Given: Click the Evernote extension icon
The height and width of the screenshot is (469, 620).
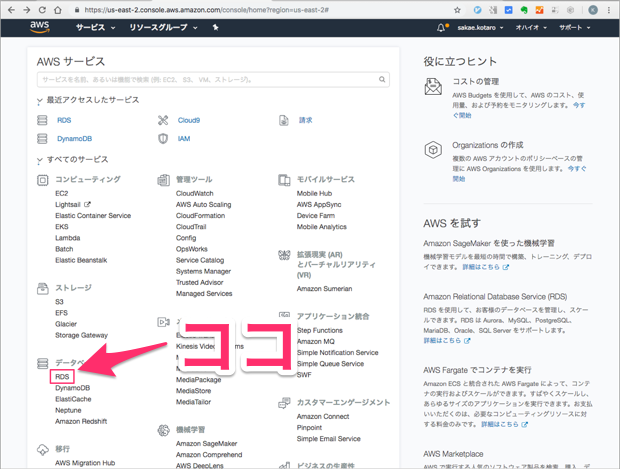Looking at the screenshot, I should pyautogui.click(x=524, y=10).
